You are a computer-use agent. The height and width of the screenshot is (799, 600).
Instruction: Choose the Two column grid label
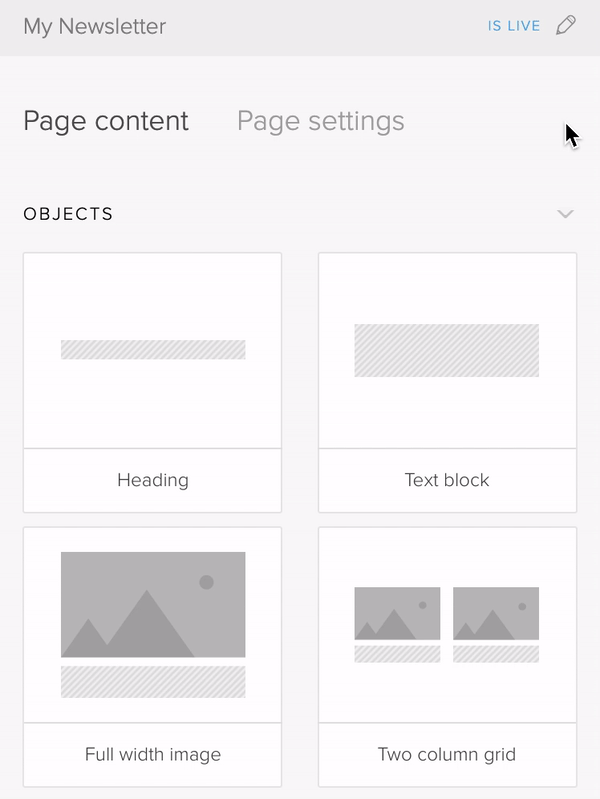point(447,754)
